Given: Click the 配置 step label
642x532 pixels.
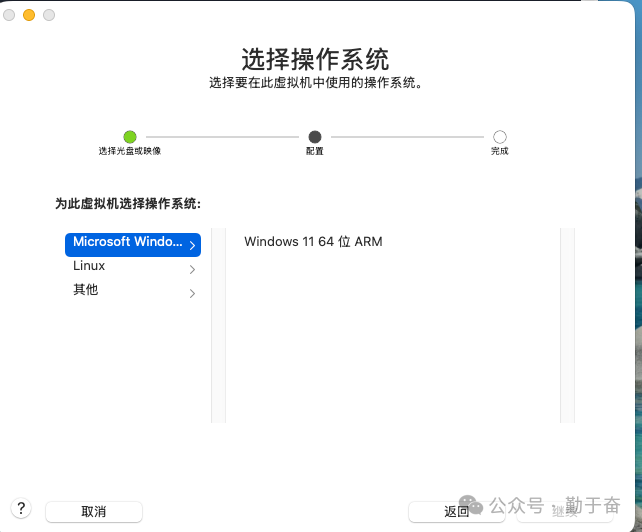Looking at the screenshot, I should [x=315, y=151].
